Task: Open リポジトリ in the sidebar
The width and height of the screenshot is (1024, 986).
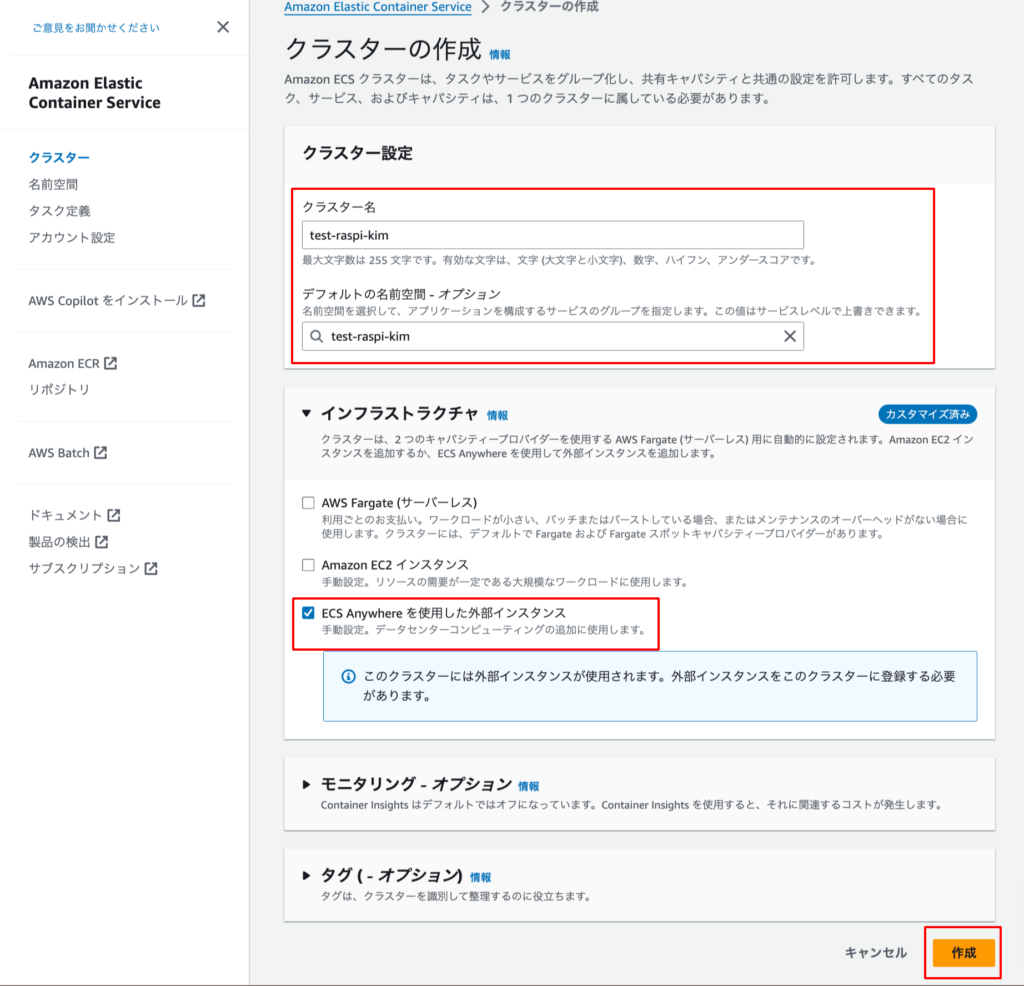Action: click(59, 390)
